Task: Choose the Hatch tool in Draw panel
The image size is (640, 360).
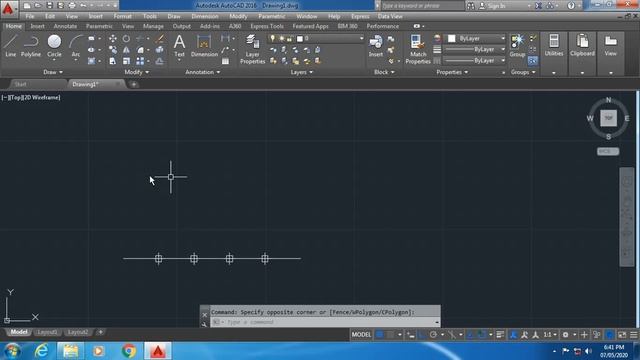Action: pos(91,61)
